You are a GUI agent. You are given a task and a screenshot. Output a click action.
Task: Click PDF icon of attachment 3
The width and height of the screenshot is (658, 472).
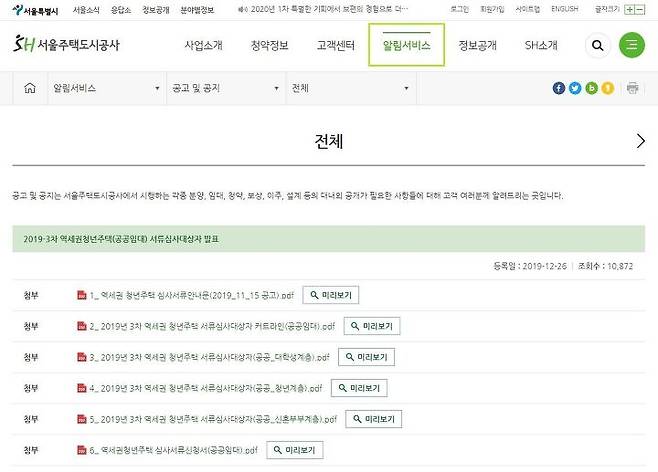coord(81,357)
